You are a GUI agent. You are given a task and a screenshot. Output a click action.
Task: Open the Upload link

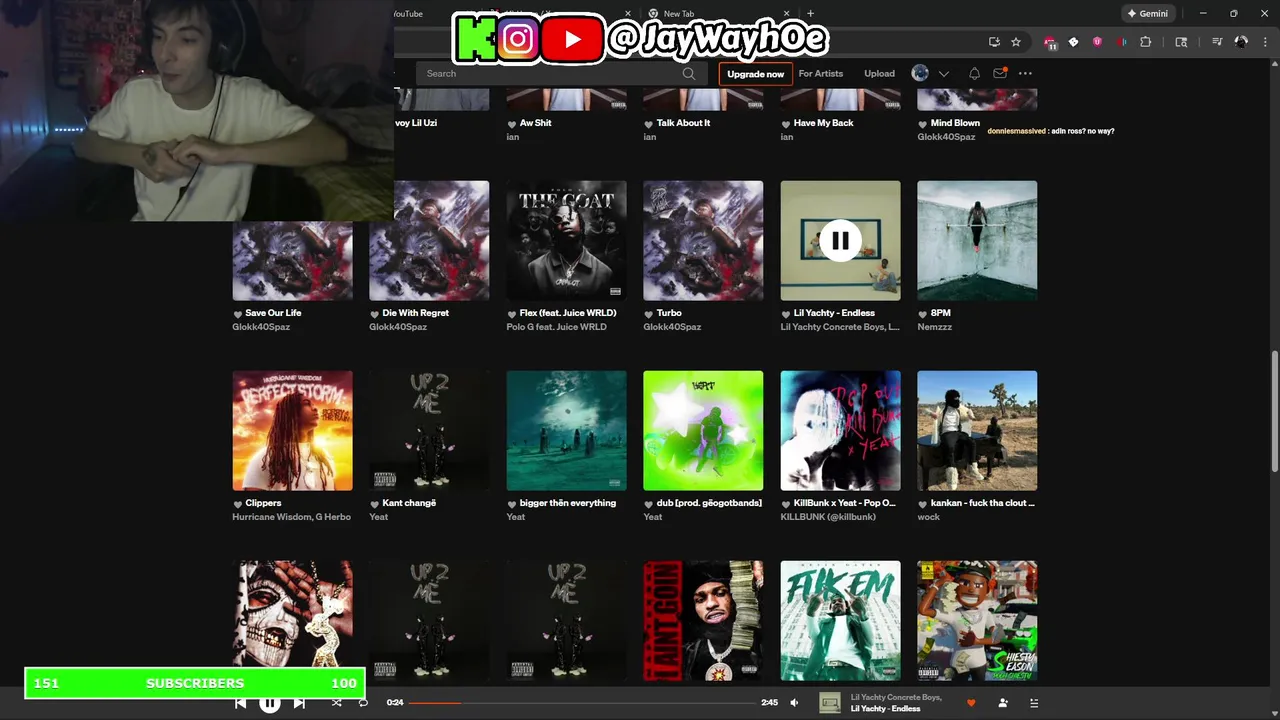[880, 73]
